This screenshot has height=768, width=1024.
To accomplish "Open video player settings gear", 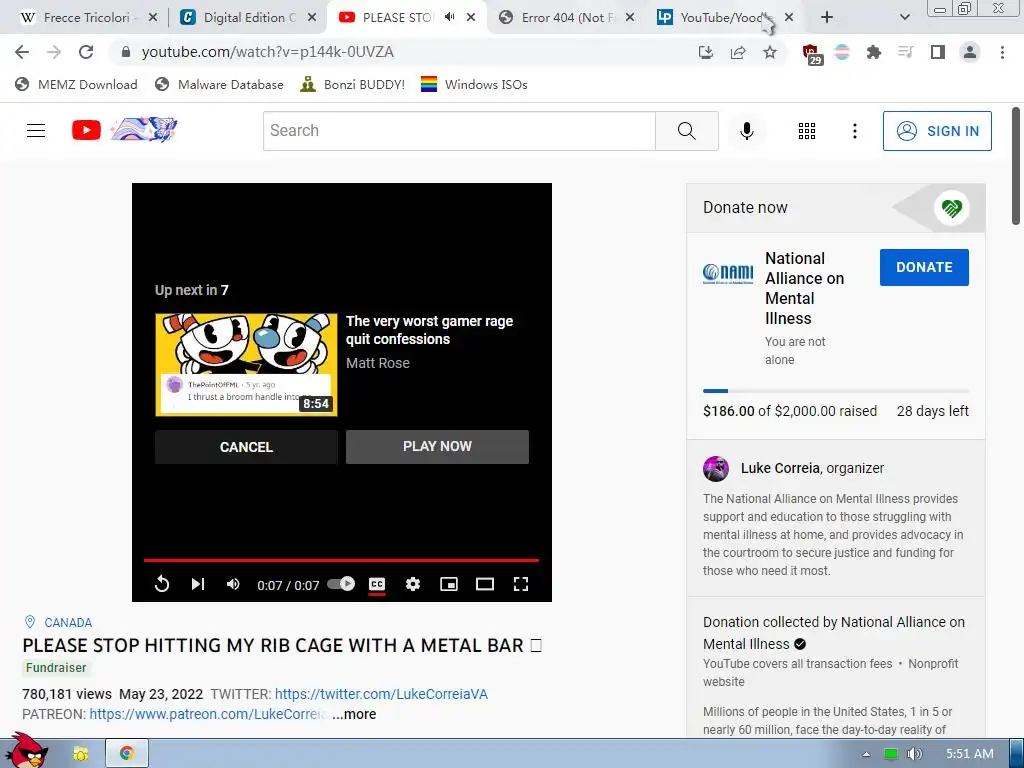I will 413,584.
